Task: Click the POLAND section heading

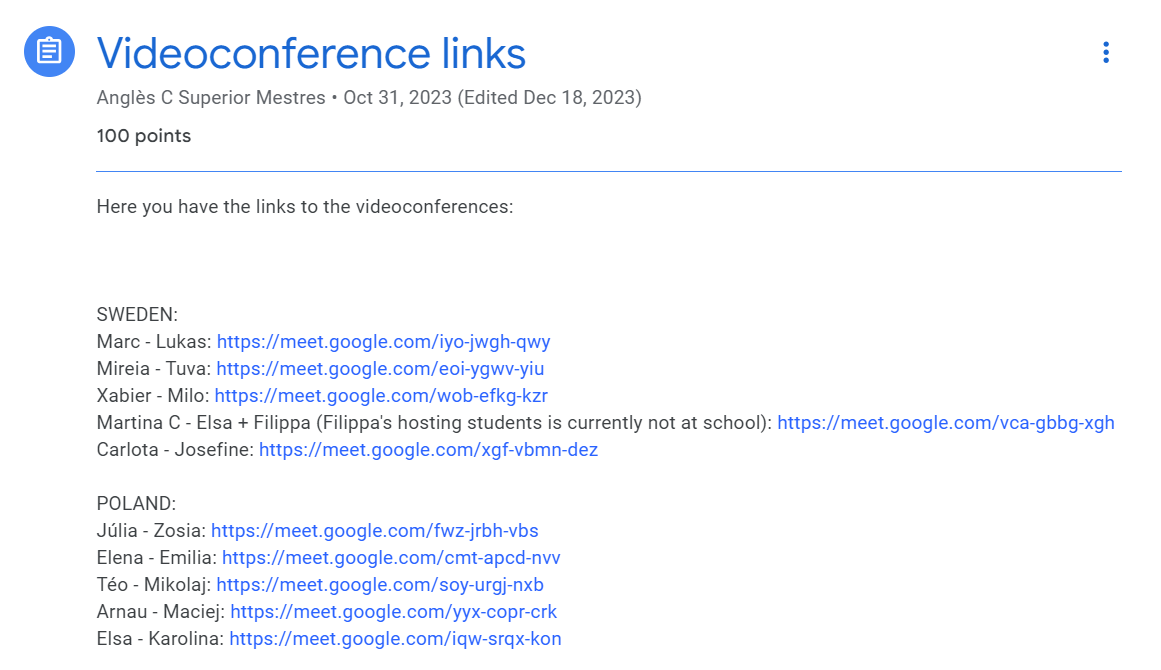Action: point(136,504)
